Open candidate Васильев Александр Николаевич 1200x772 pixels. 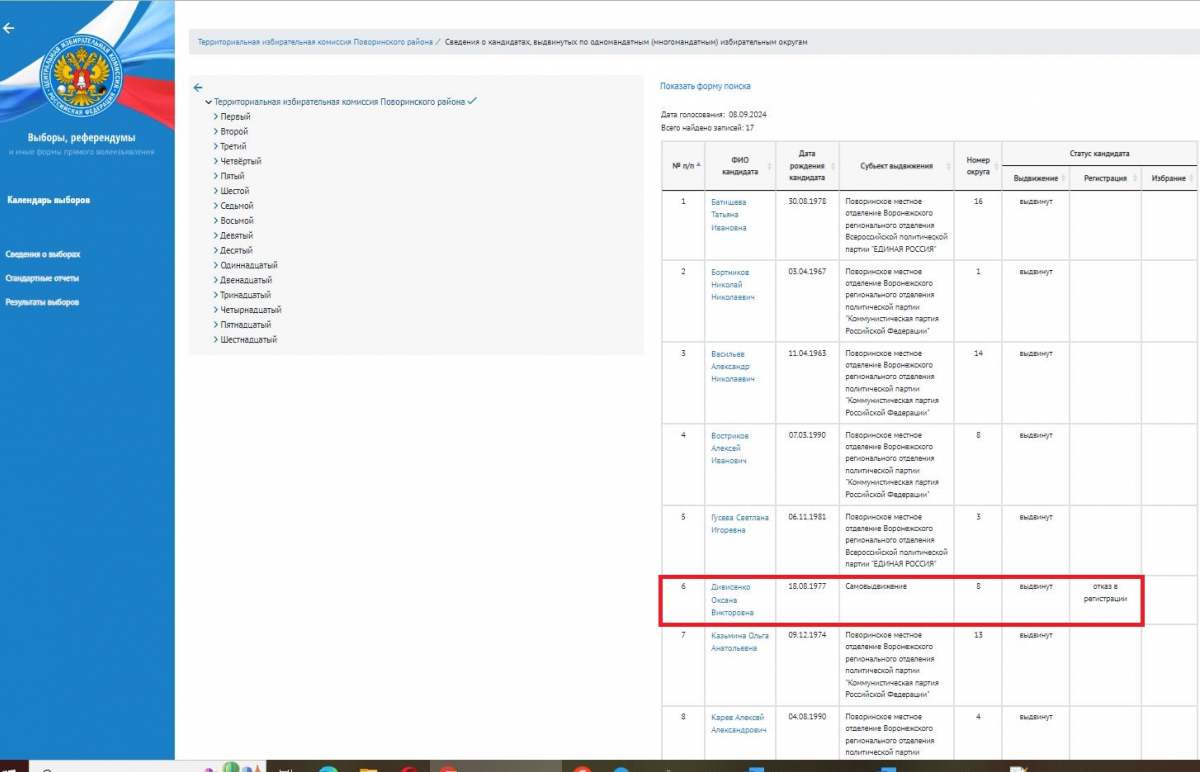732,366
